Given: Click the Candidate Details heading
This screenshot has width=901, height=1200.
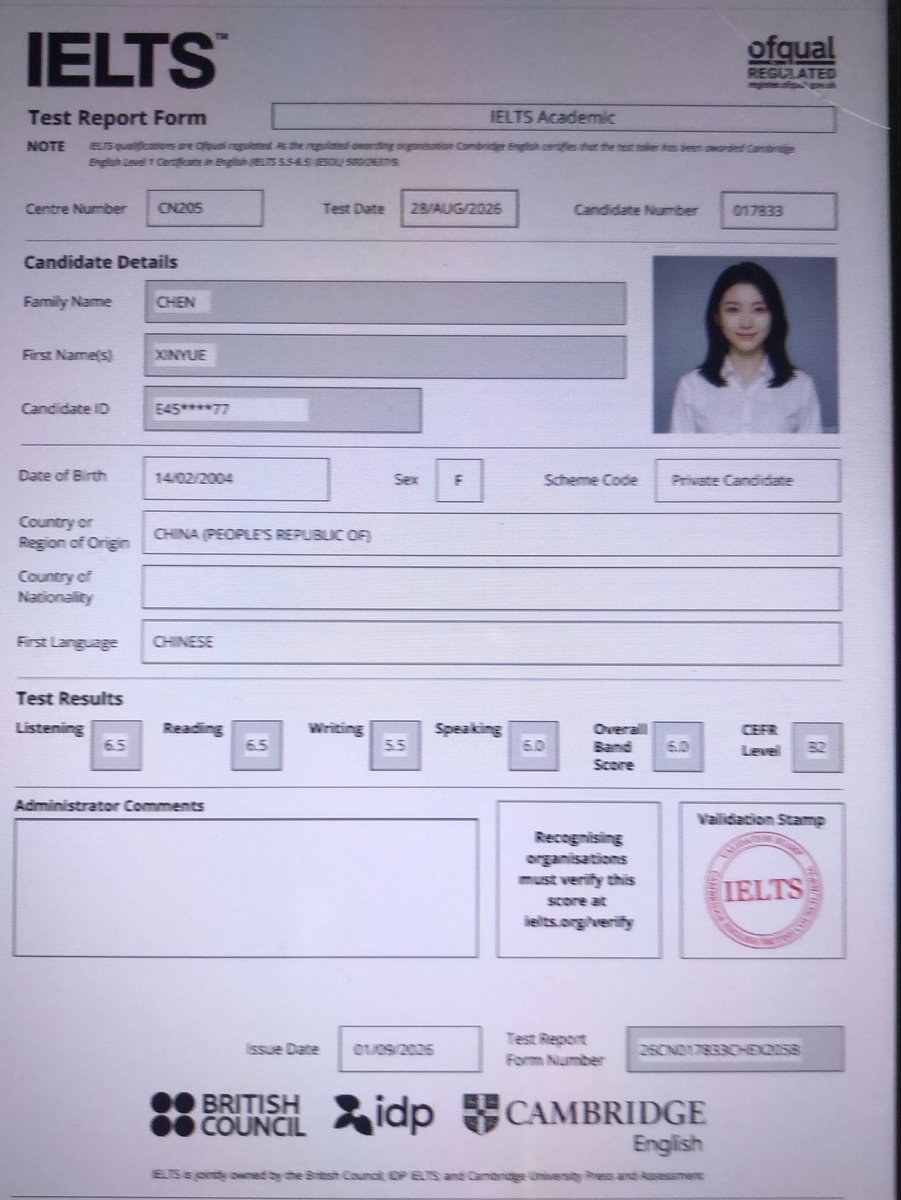Looking at the screenshot, I should pos(100,262).
